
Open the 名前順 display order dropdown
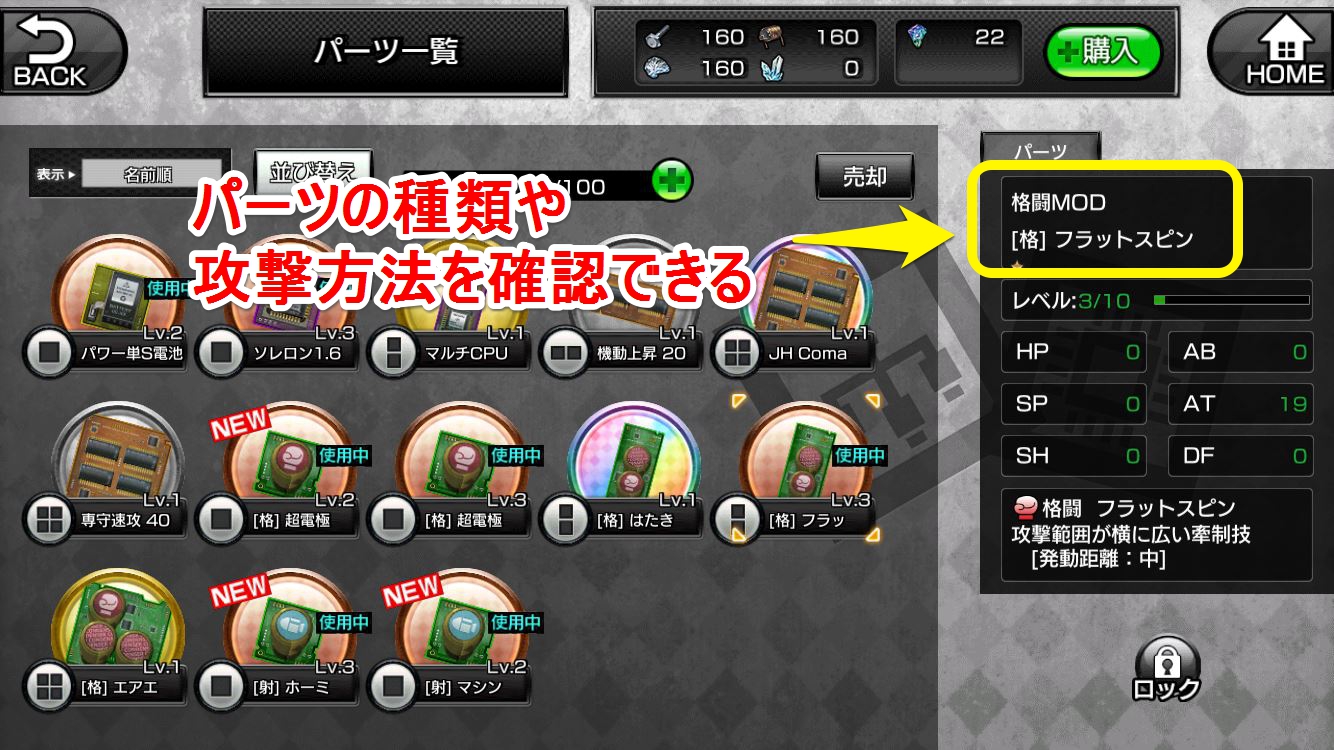pos(151,174)
